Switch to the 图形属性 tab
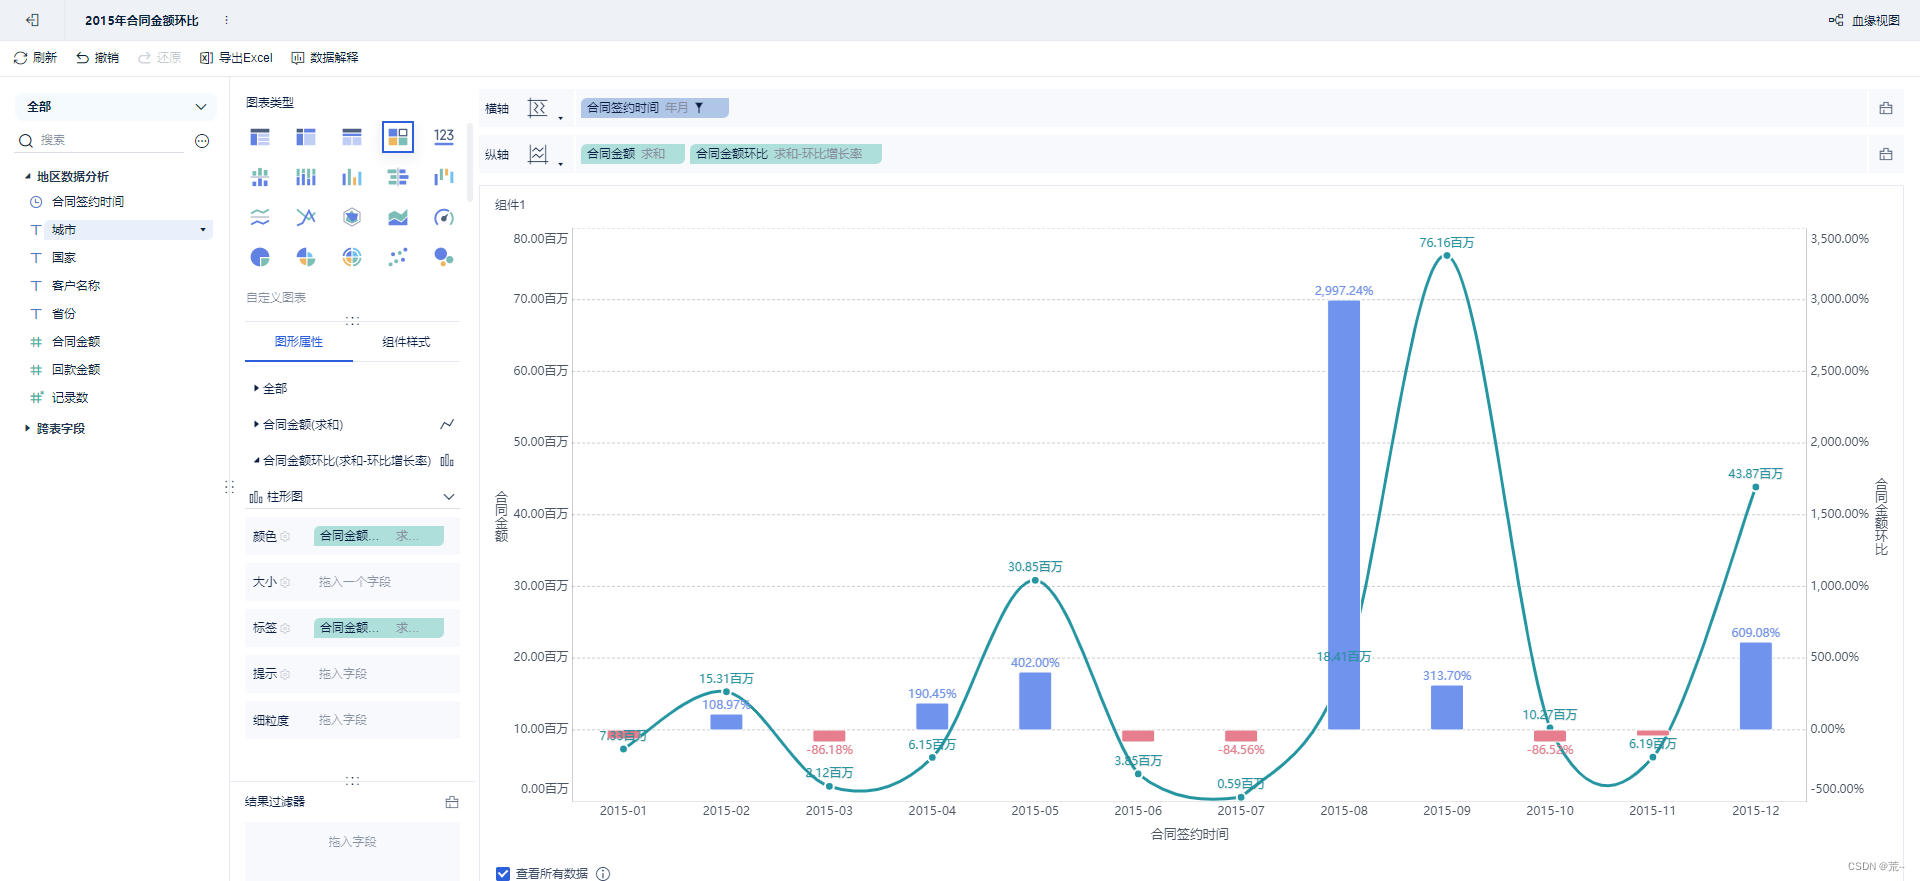 [299, 342]
